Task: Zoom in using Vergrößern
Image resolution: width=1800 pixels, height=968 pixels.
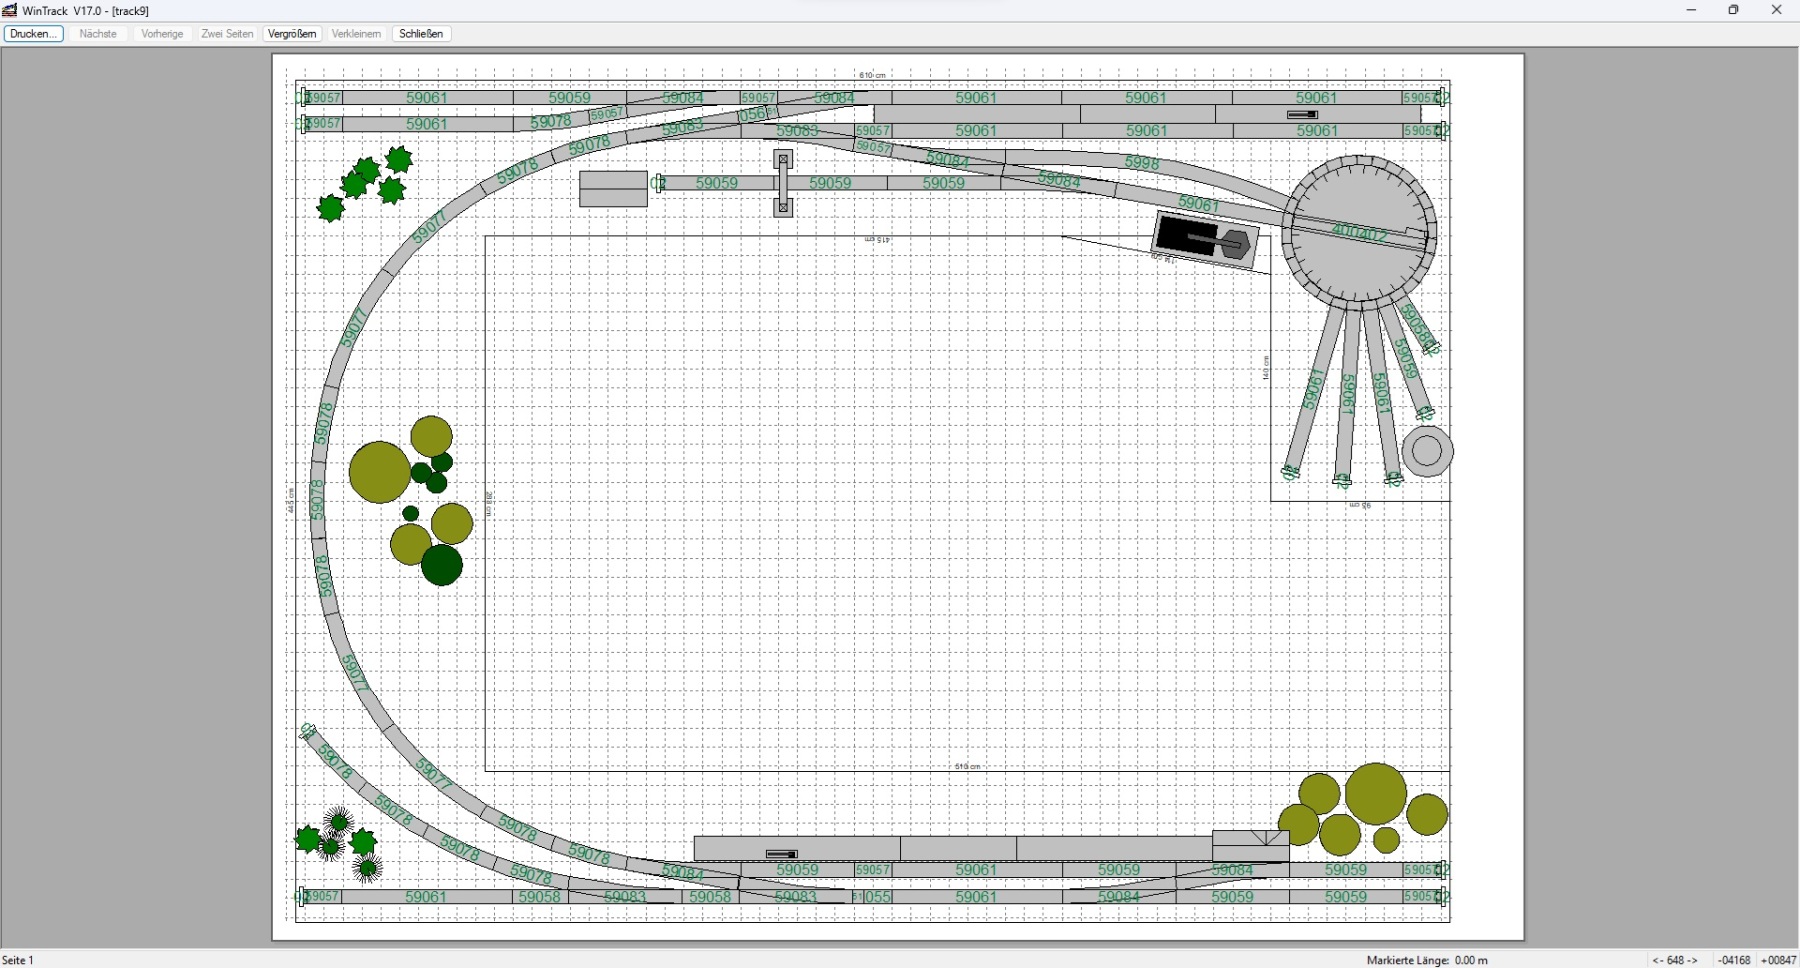Action: (292, 34)
